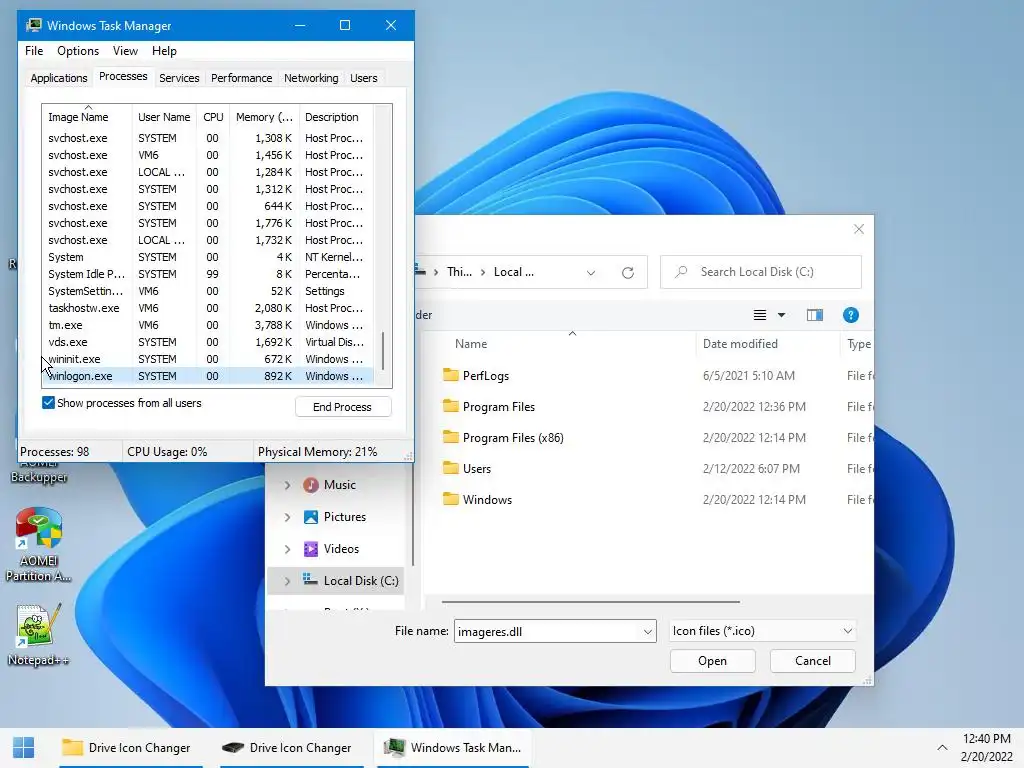The width and height of the screenshot is (1024, 768).
Task: Open the Icon files (*.ico) type dropdown
Action: pos(847,631)
